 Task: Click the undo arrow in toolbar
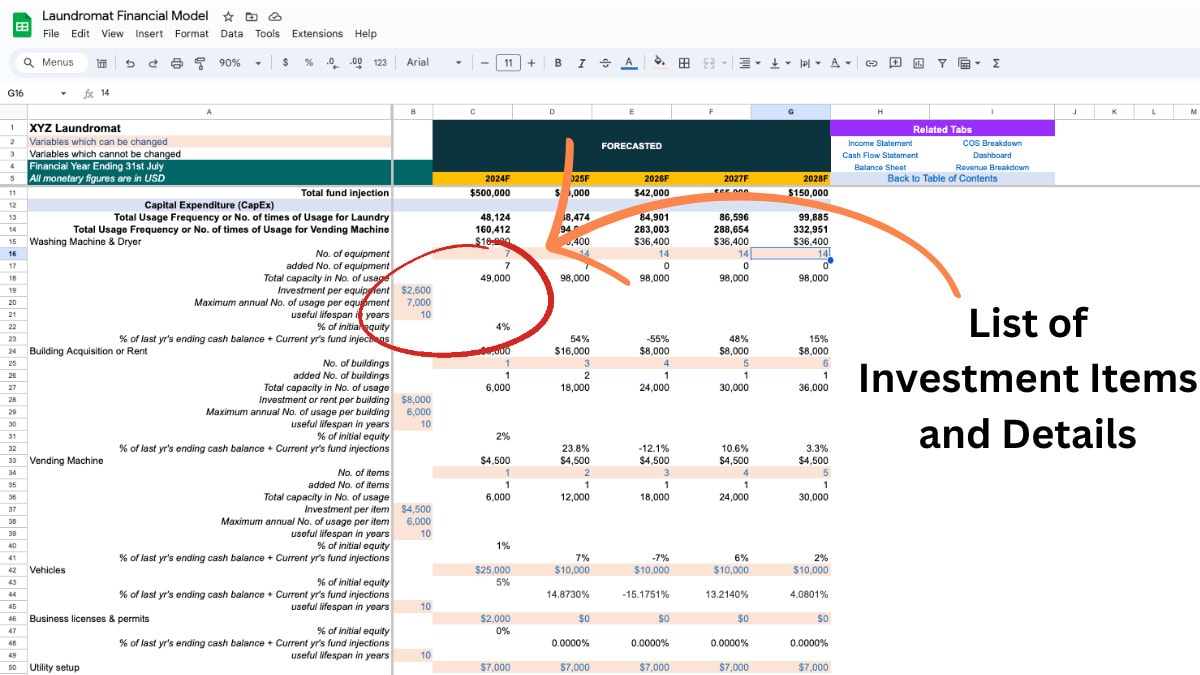tap(130, 63)
